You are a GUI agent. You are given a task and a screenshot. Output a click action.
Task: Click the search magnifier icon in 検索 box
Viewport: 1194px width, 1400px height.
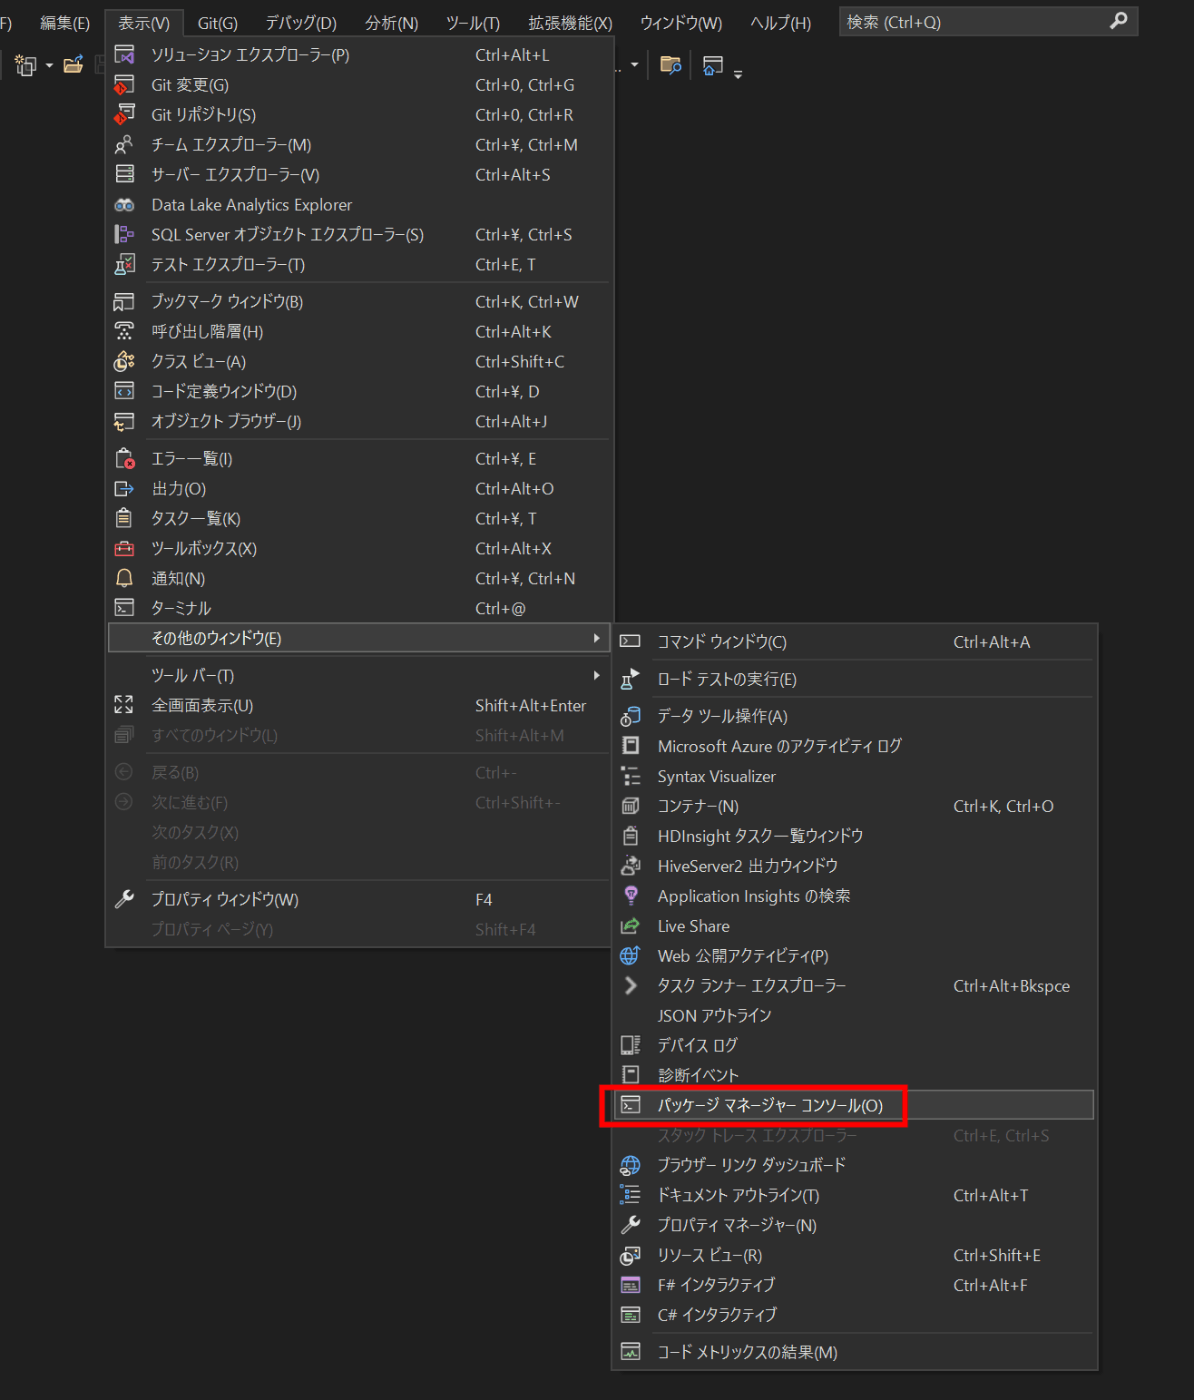click(x=1119, y=21)
